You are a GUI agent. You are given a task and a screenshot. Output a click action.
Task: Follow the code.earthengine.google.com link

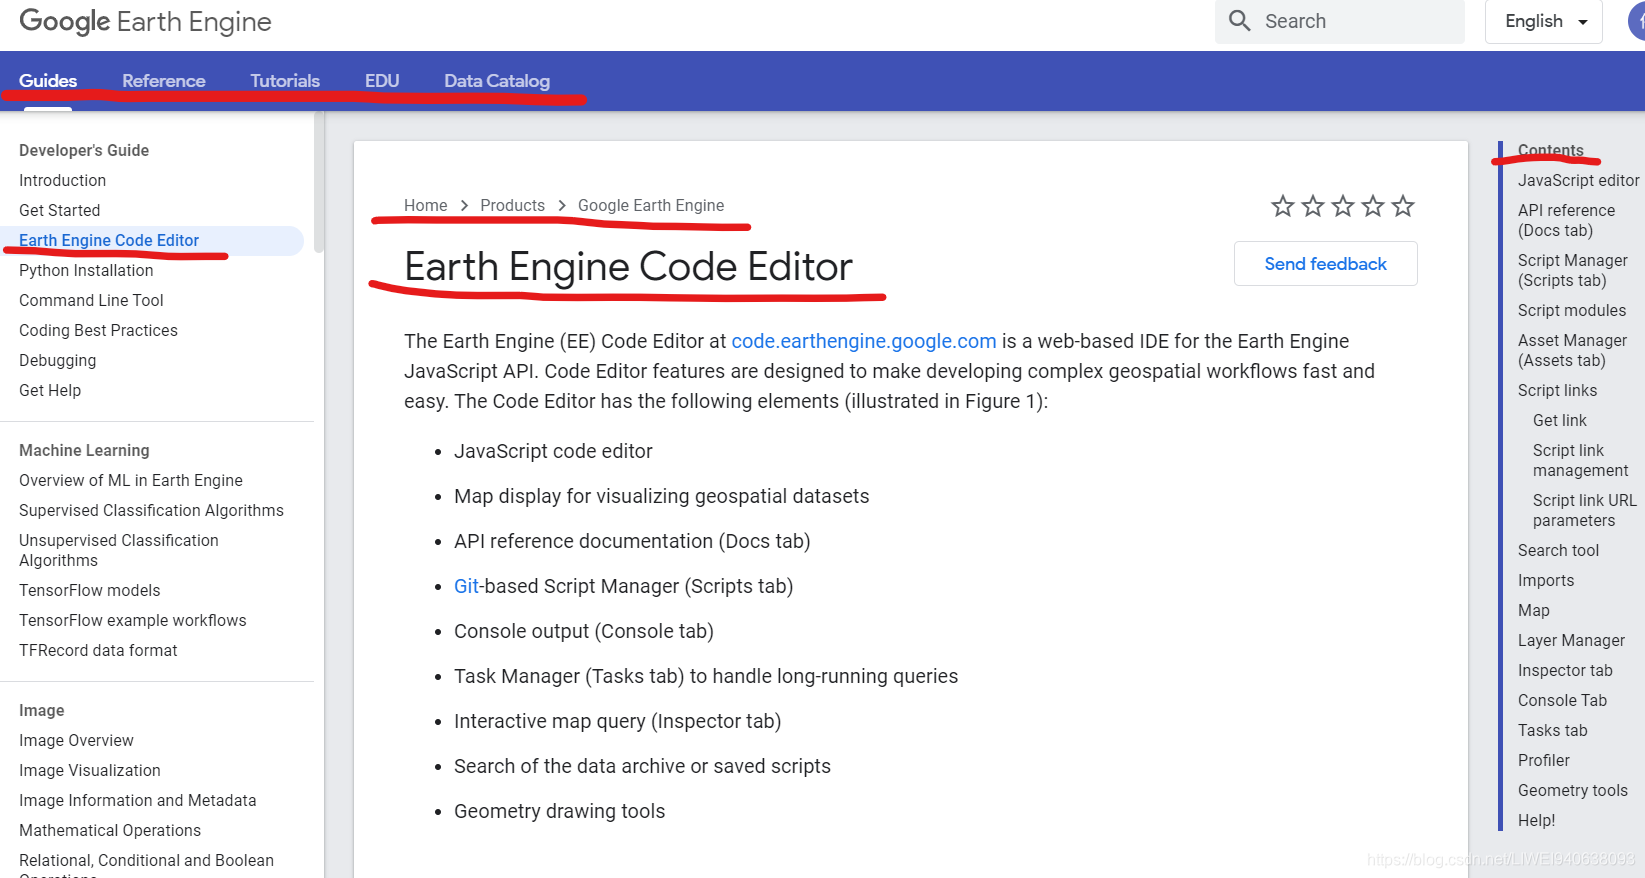click(x=864, y=341)
